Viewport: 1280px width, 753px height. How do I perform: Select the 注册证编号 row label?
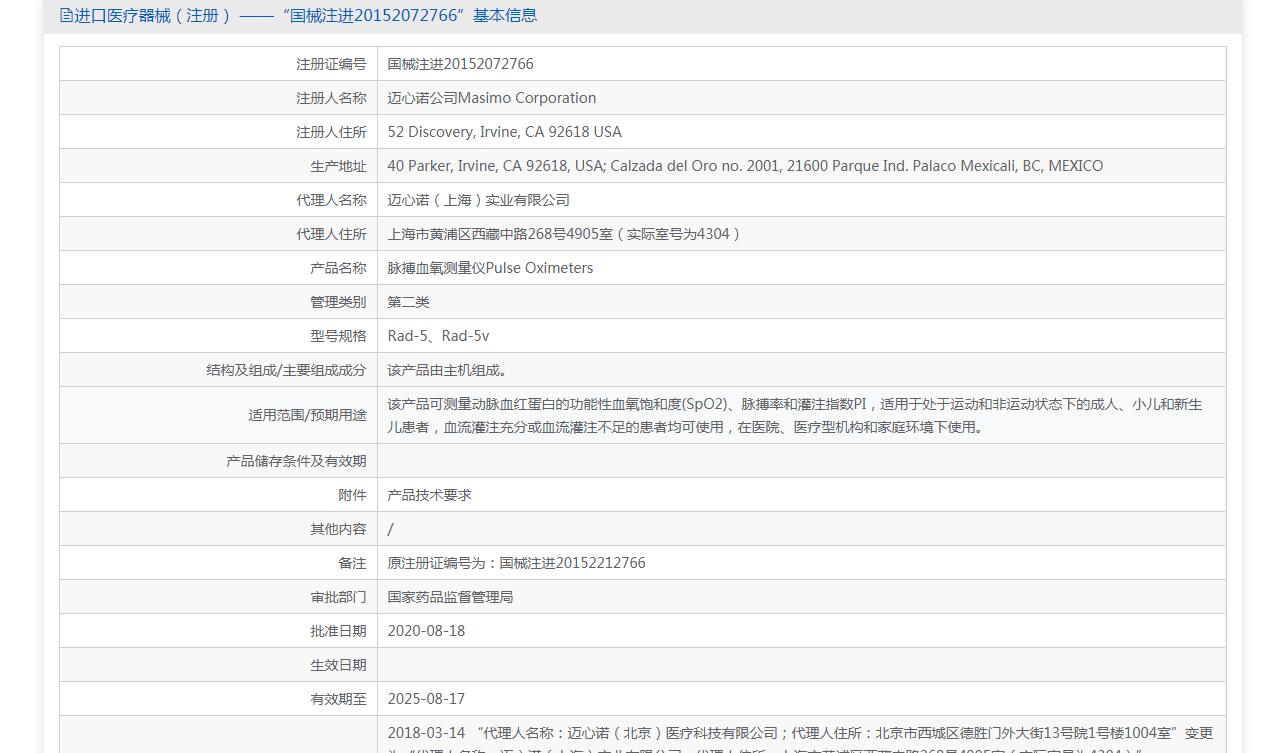point(331,64)
